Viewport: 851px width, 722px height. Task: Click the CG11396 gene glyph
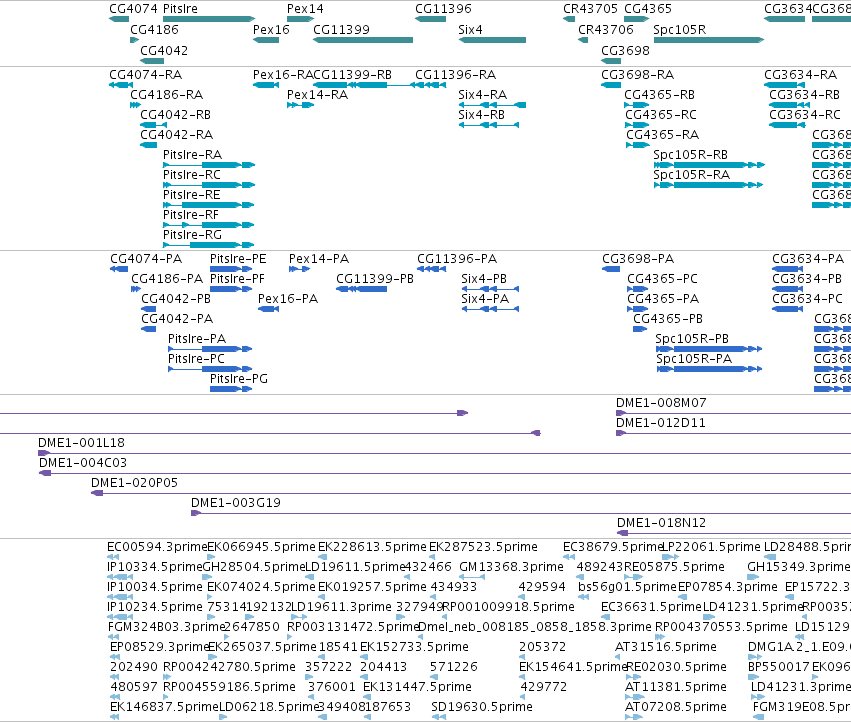(430, 19)
